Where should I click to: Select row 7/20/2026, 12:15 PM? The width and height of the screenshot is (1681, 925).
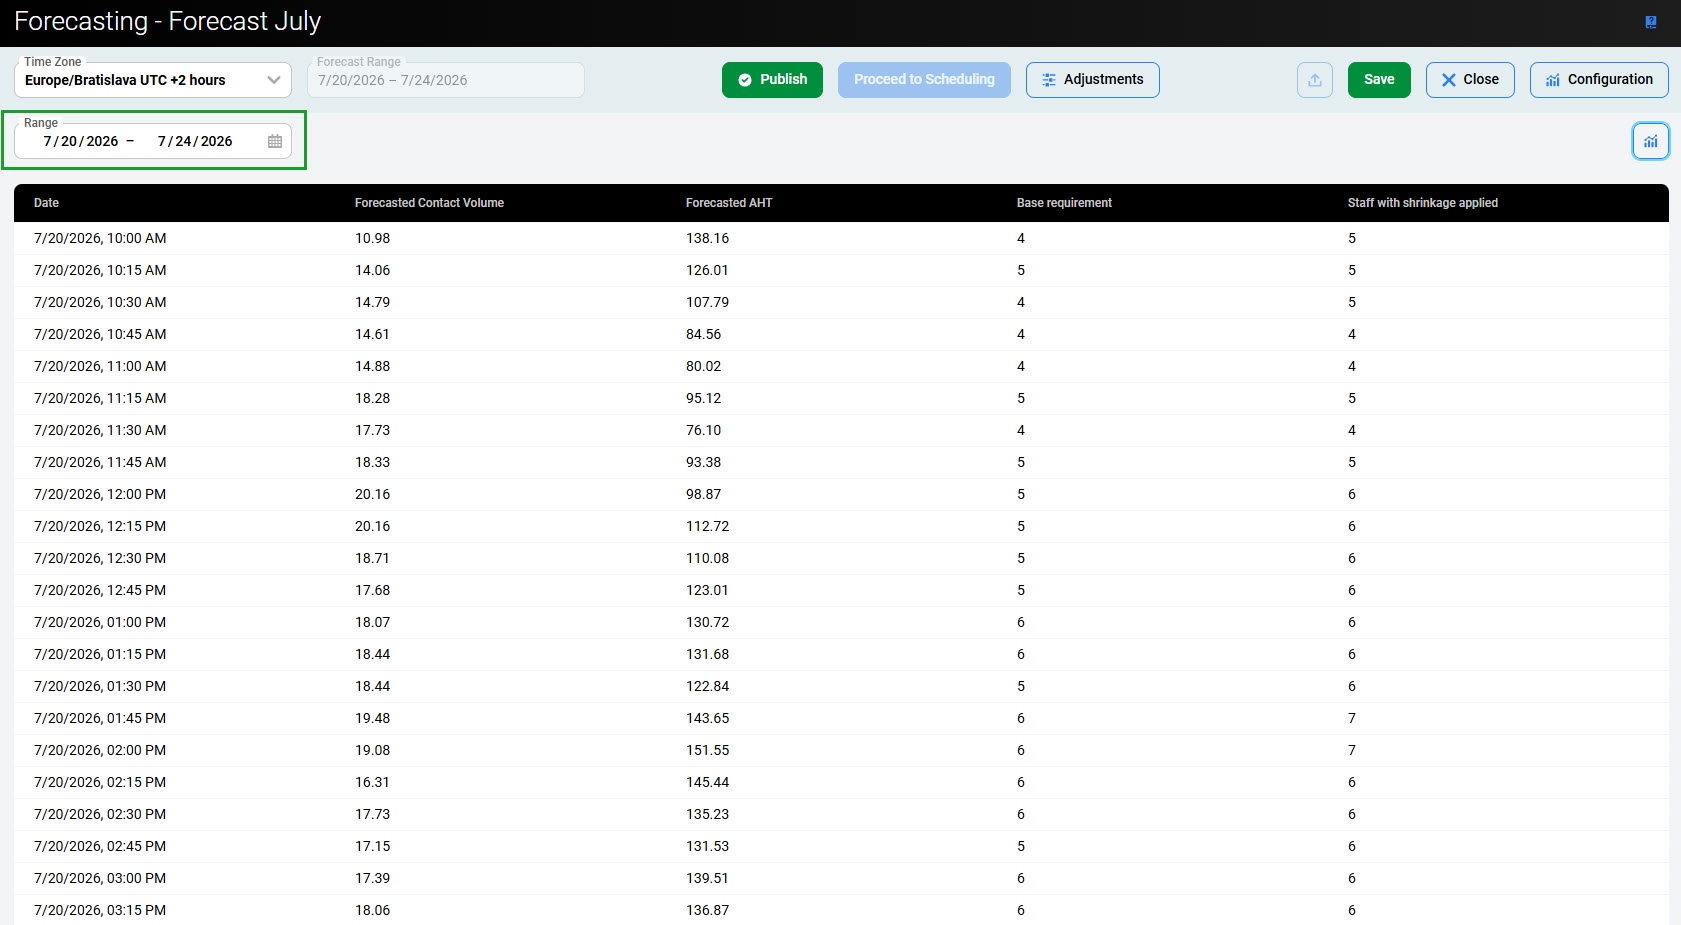click(x=841, y=527)
